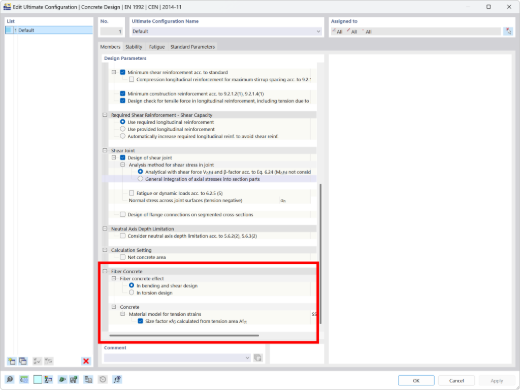Select Use required longitudinal reinforcement
The image size is (520, 390).
[123, 122]
